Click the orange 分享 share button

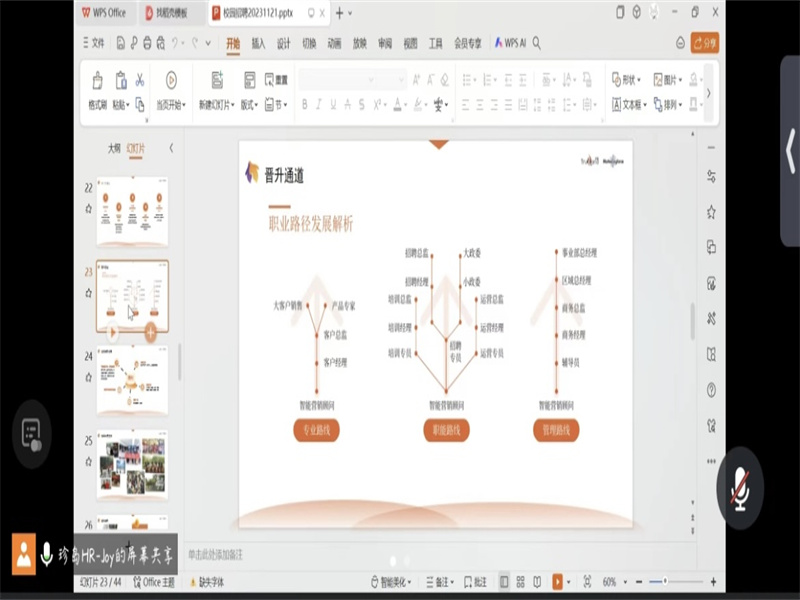point(704,43)
